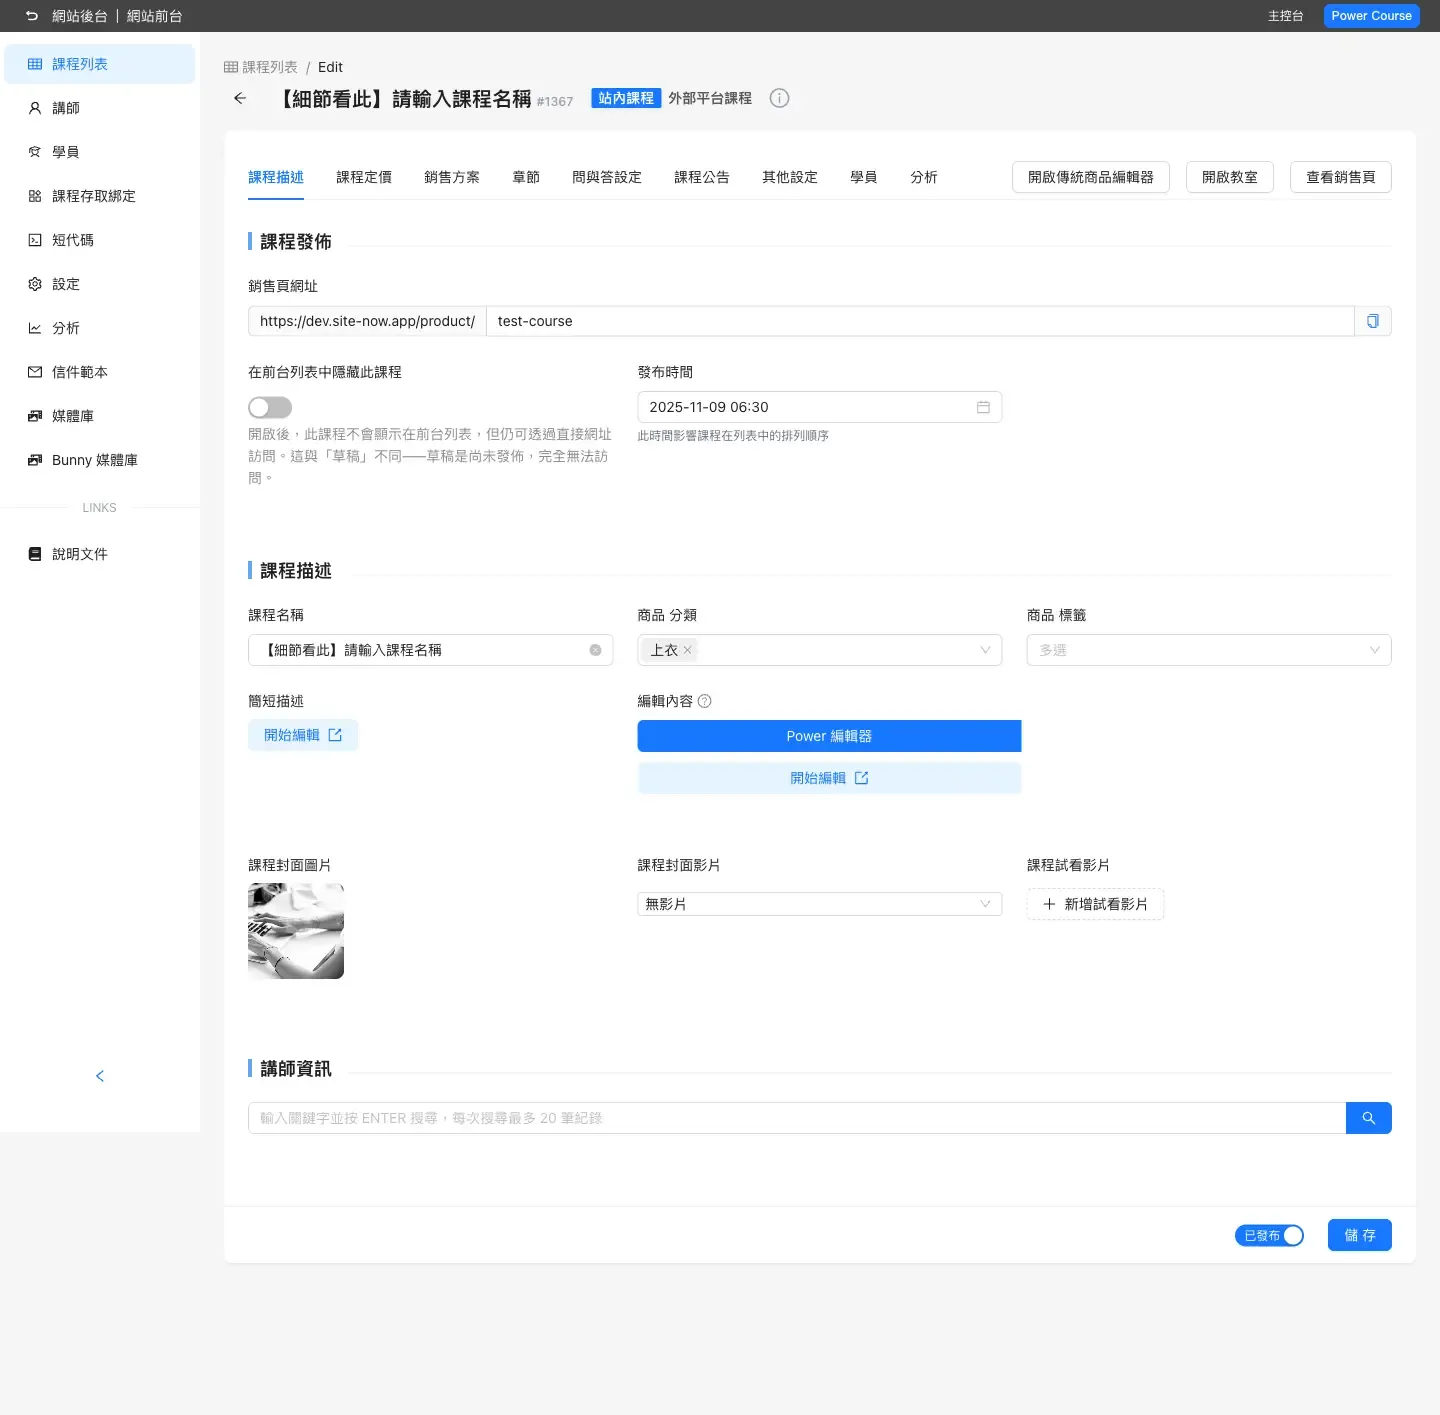Switch to the 課程定價 tab
1440x1415 pixels.
pyautogui.click(x=364, y=177)
